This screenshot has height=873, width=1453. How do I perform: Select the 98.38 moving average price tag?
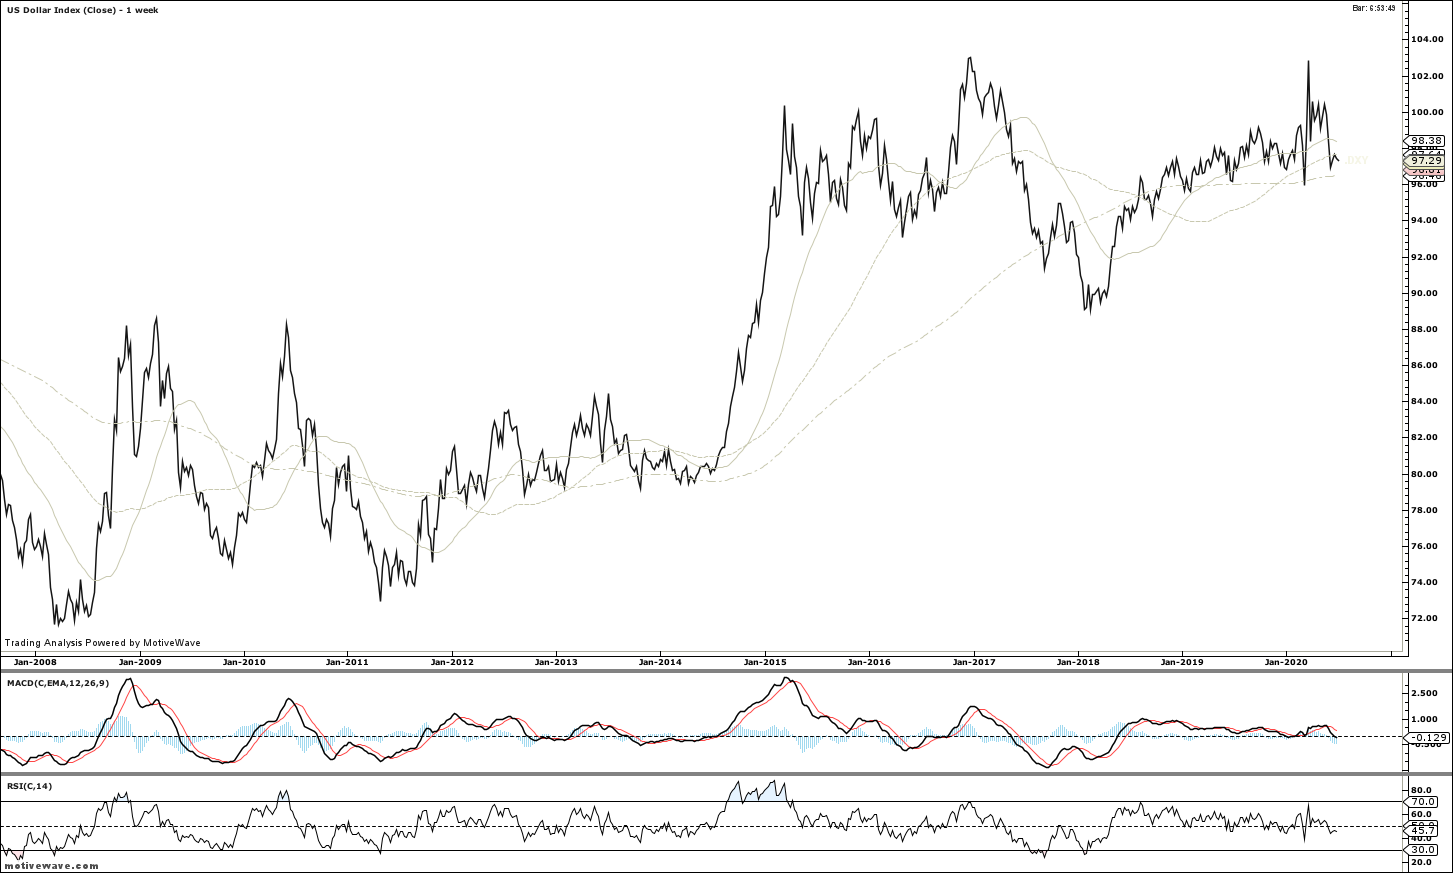pos(1425,141)
